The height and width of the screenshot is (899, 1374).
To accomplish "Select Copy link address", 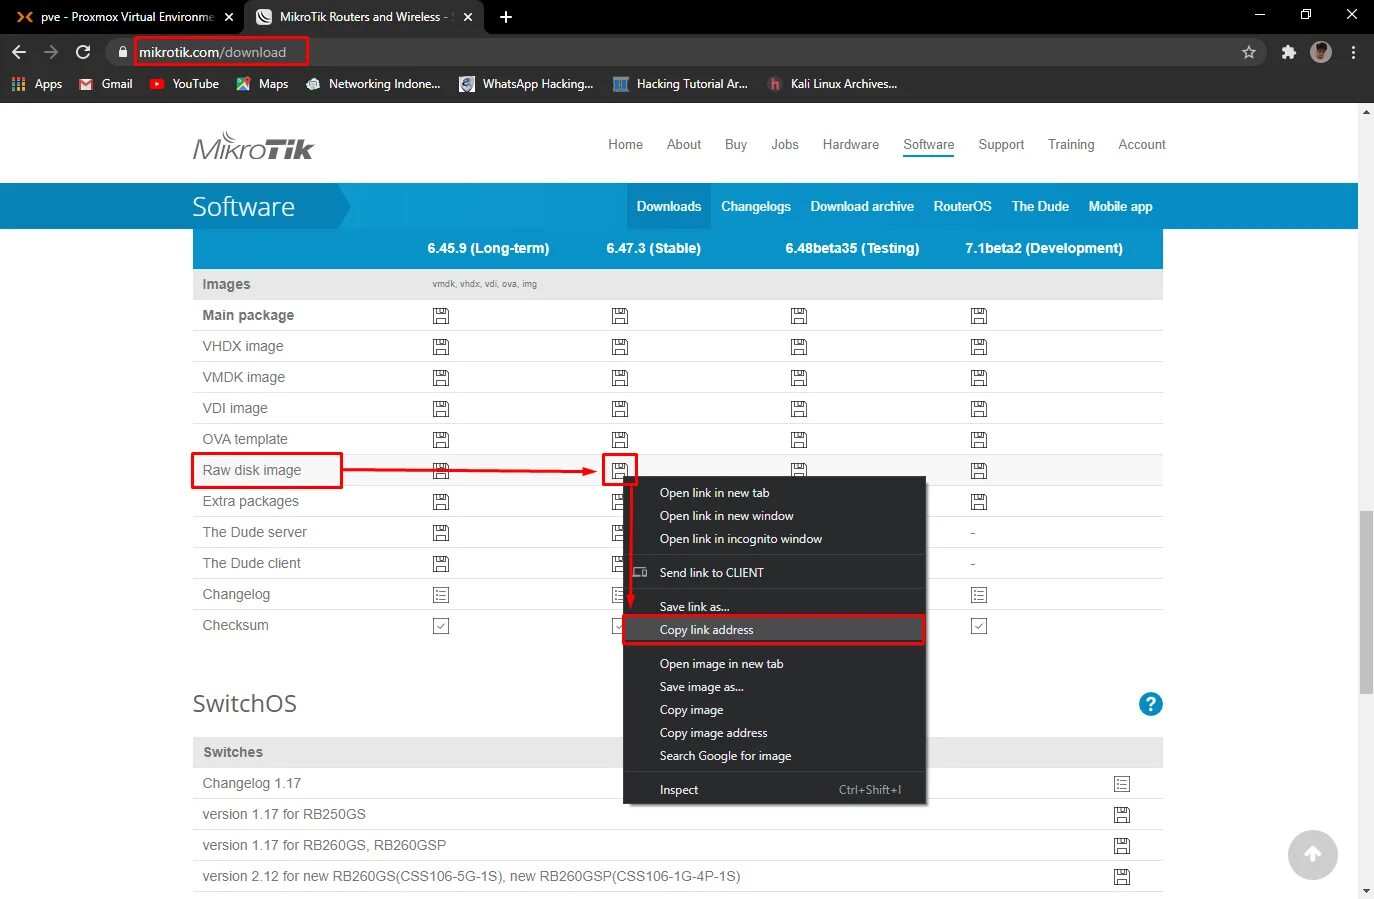I will click(774, 630).
